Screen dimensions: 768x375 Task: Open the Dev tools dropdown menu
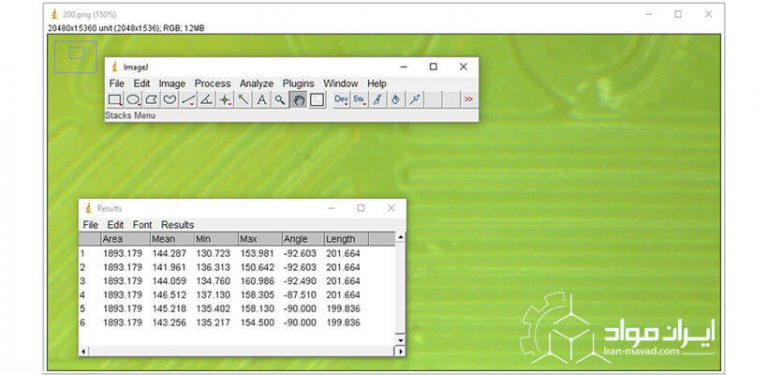tap(341, 100)
